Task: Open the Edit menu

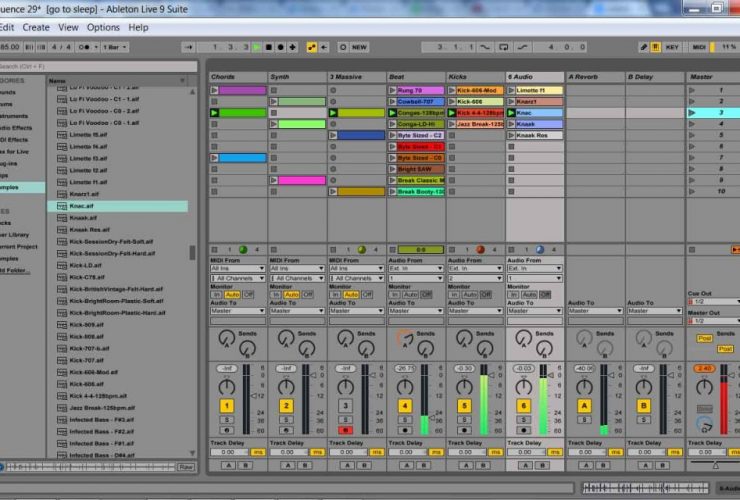Action: [x=7, y=27]
